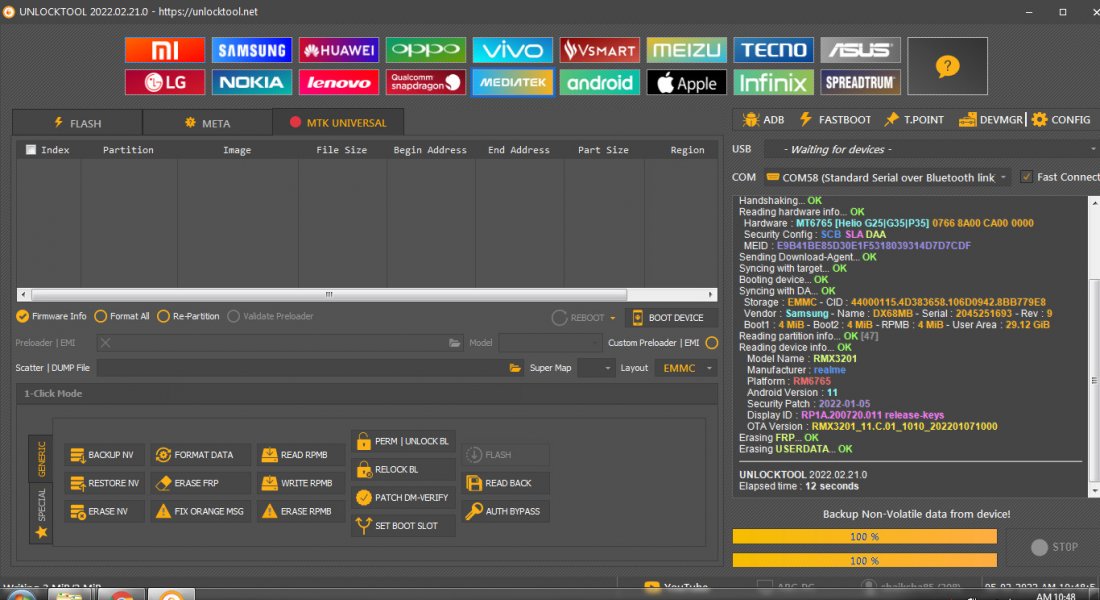The width and height of the screenshot is (1100, 600).
Task: Choose the Android platform icon
Action: (x=600, y=82)
